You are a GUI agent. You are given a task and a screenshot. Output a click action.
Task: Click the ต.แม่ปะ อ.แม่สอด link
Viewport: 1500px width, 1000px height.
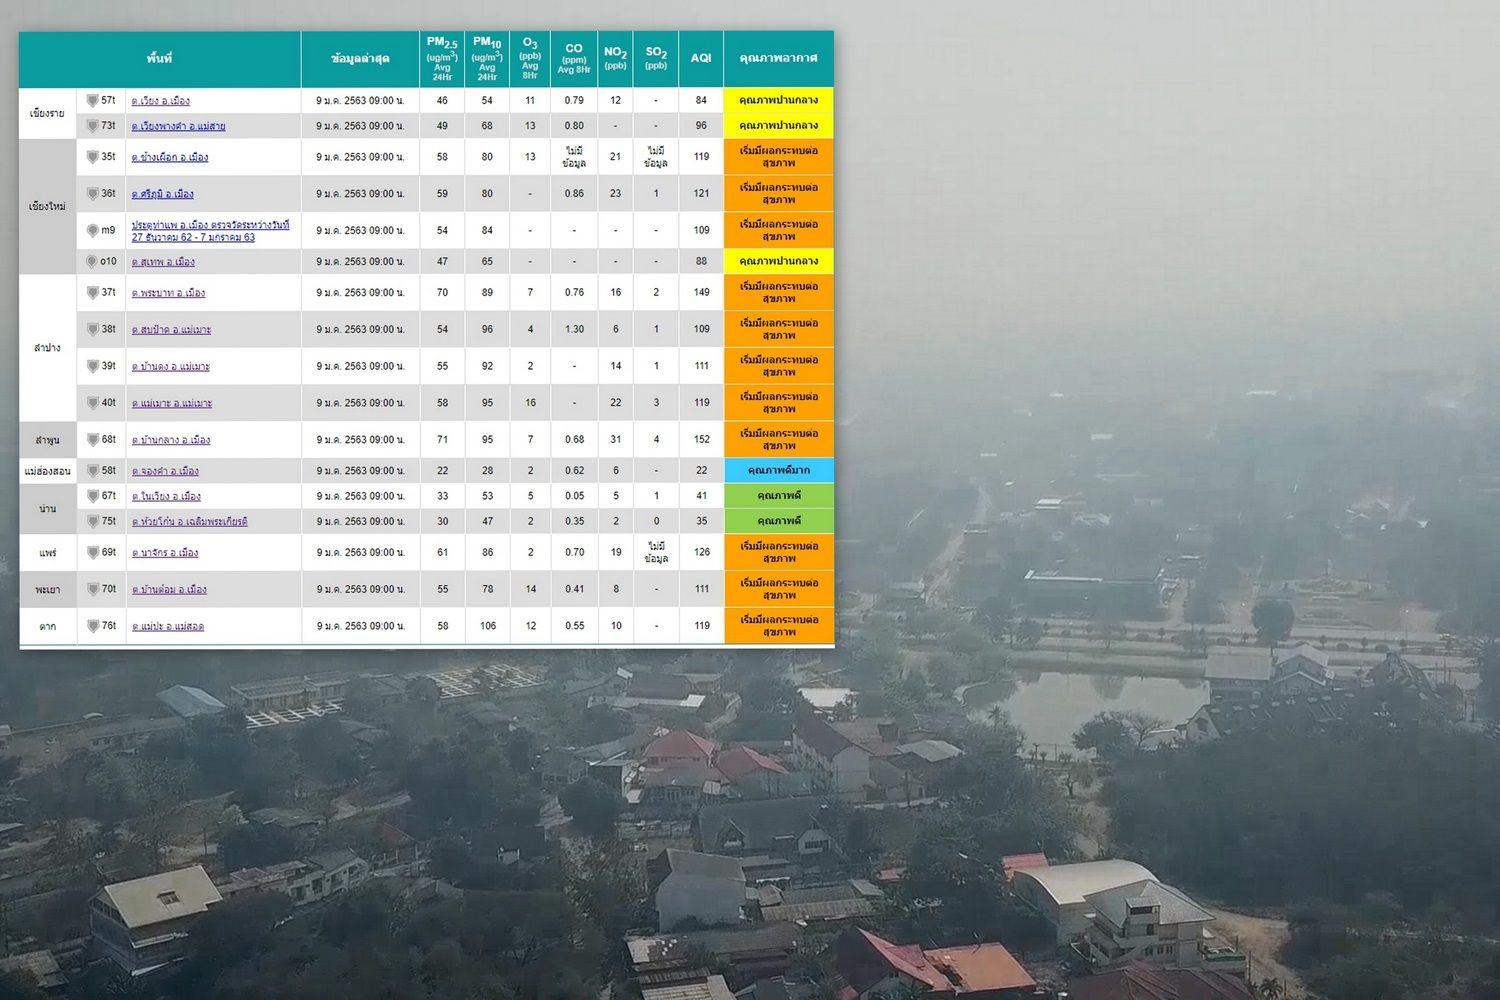(x=167, y=627)
